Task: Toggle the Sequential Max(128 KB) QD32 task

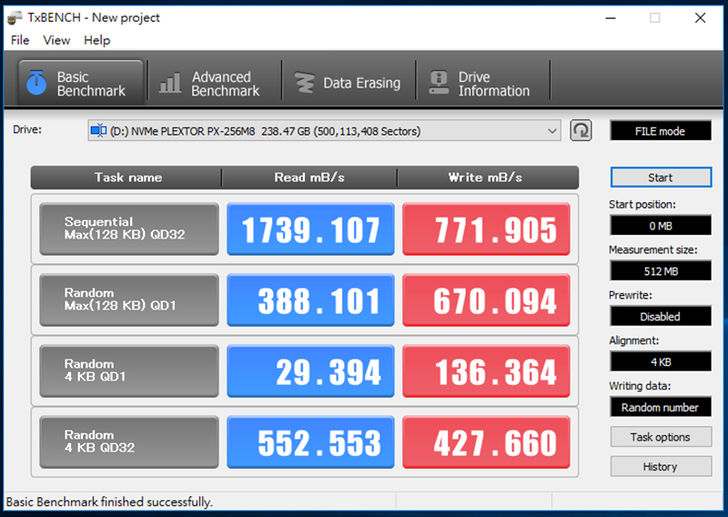Action: [128, 229]
